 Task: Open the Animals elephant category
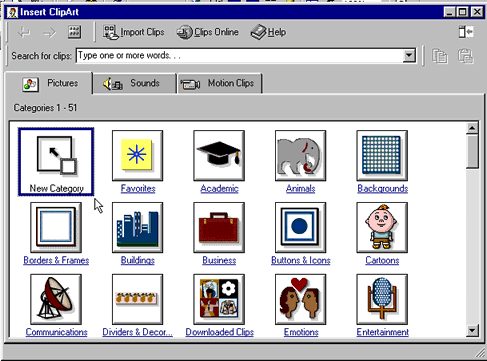pyautogui.click(x=300, y=156)
